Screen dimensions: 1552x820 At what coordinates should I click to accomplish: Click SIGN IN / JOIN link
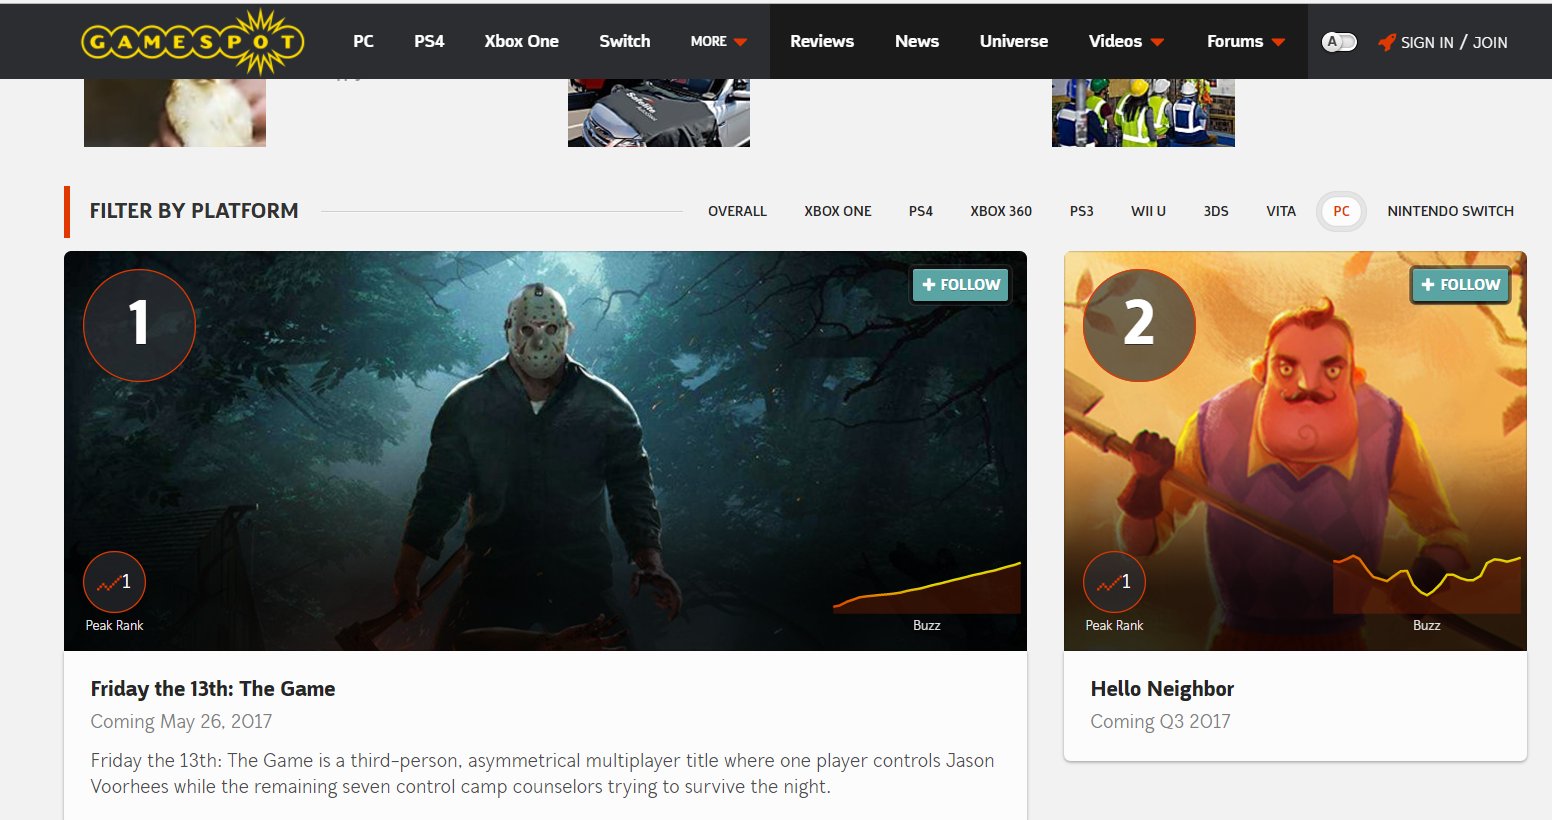pyautogui.click(x=1454, y=42)
